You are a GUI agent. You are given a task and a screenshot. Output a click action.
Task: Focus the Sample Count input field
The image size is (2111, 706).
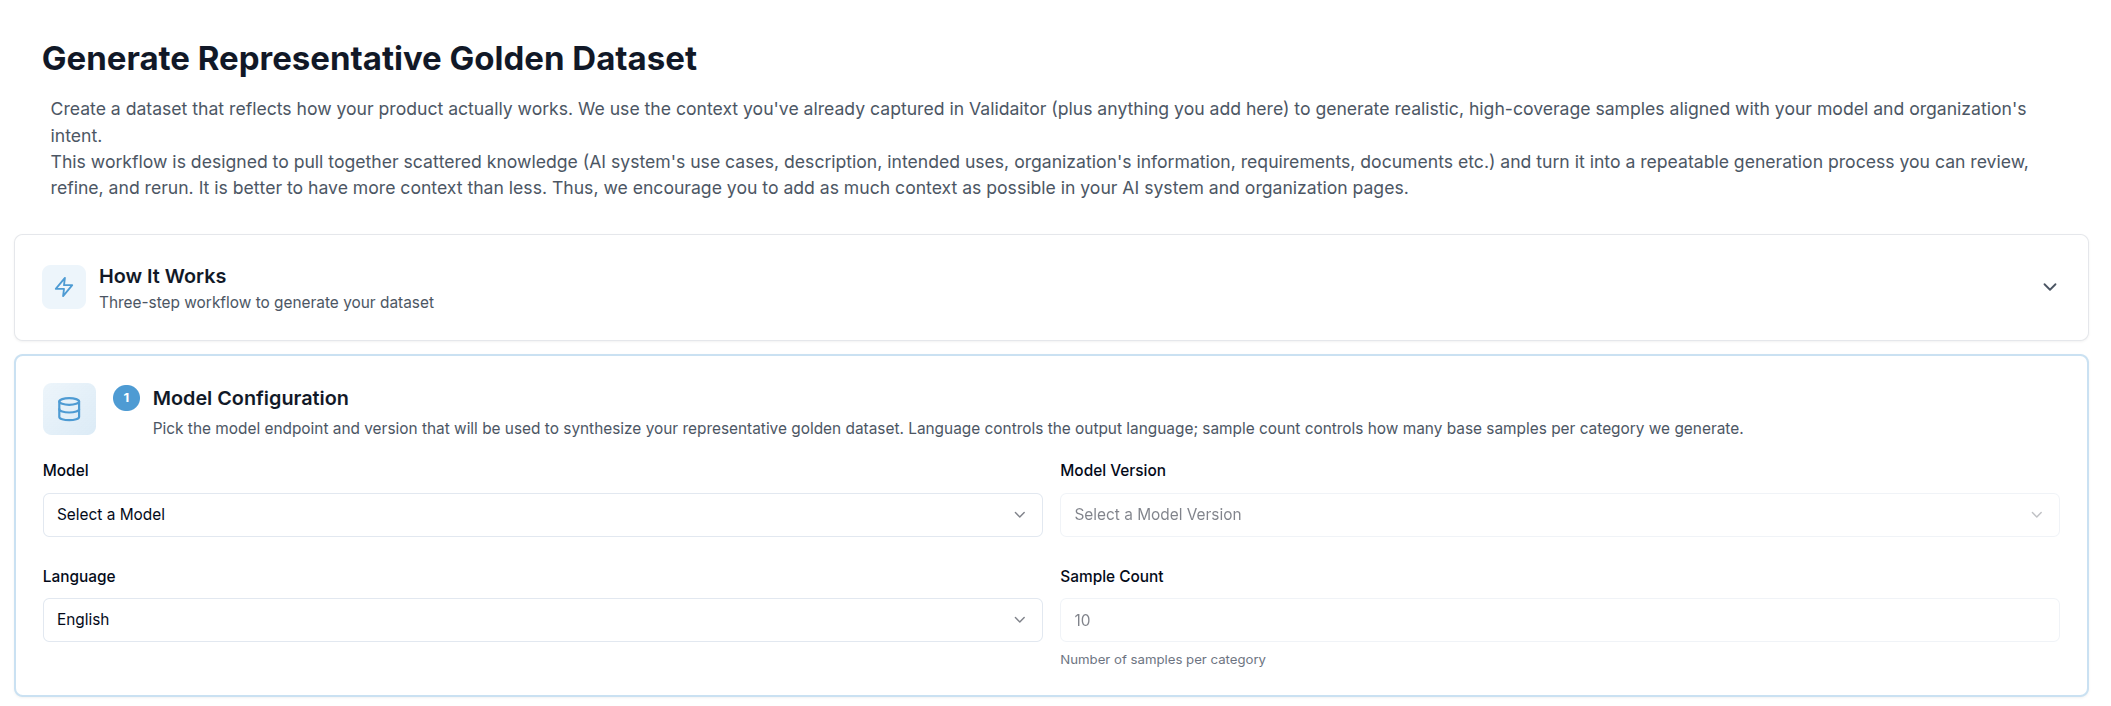click(x=1558, y=620)
